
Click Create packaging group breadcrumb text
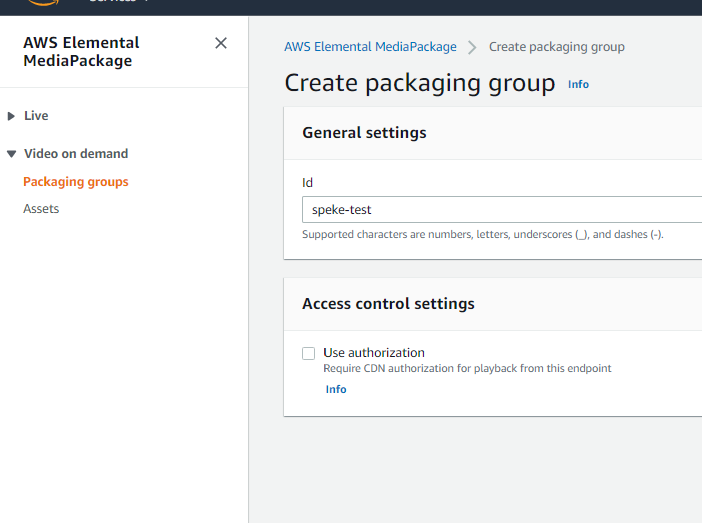click(x=556, y=47)
